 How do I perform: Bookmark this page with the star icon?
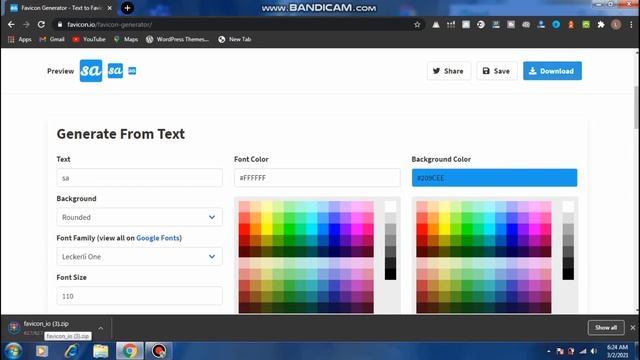[x=417, y=24]
